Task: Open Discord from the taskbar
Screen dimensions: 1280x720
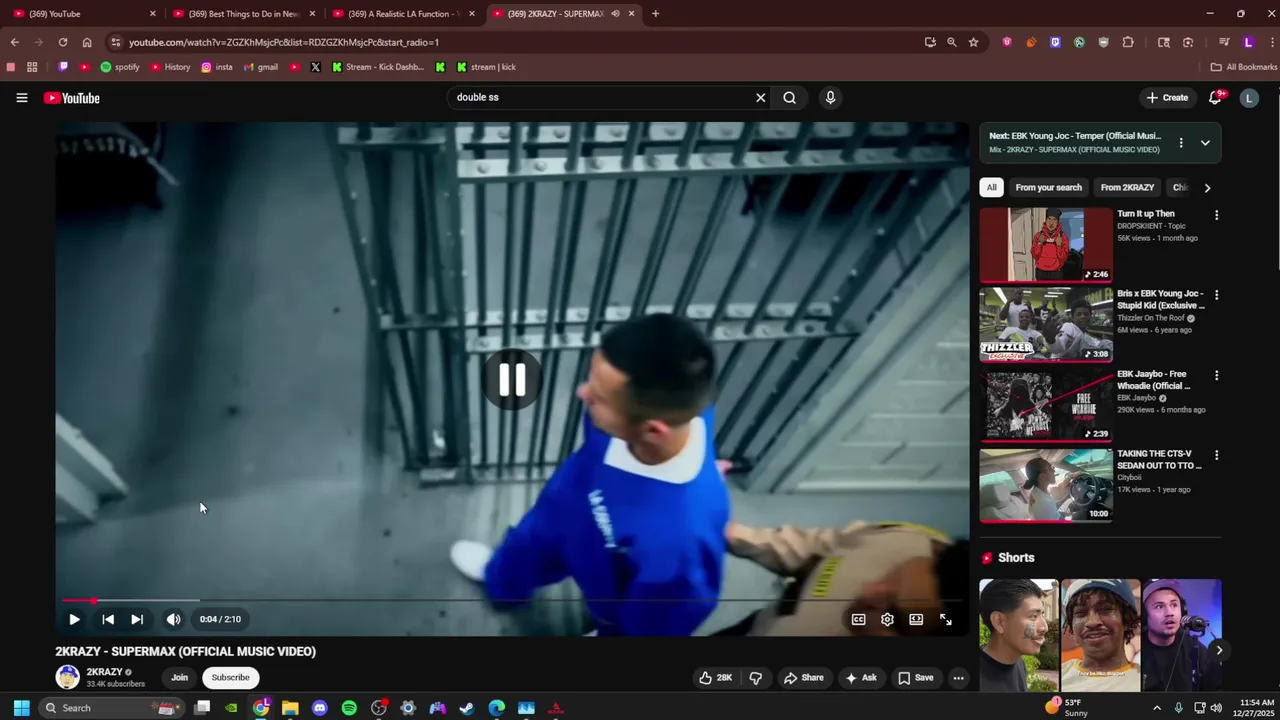Action: point(320,708)
